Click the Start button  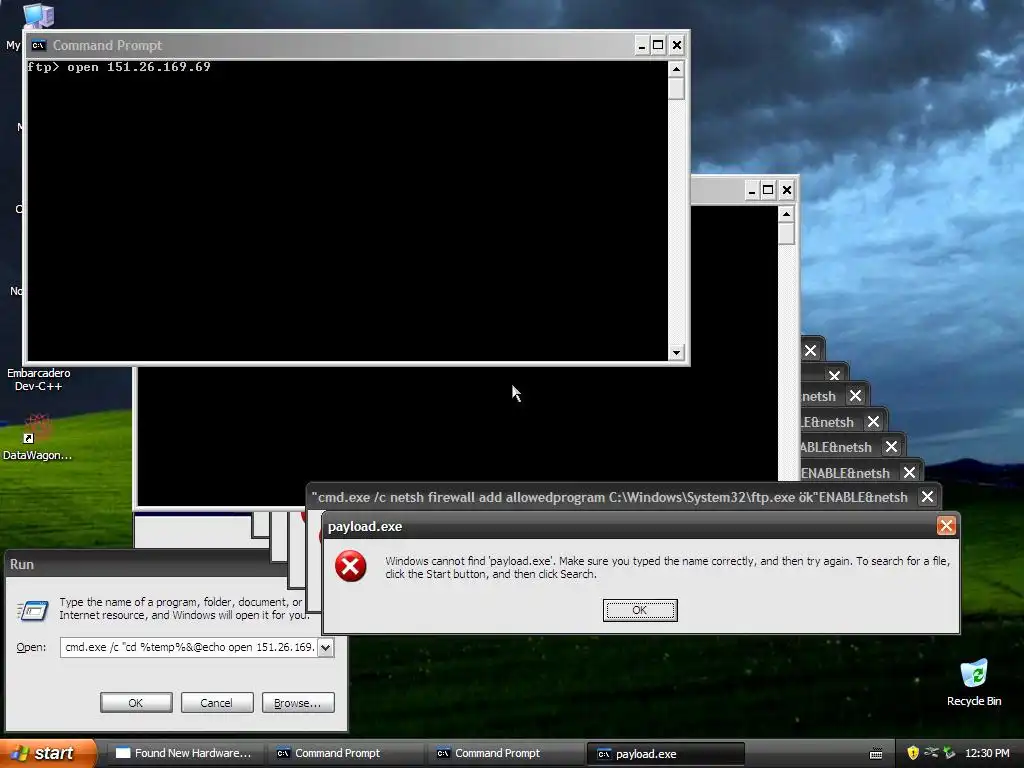(x=48, y=753)
